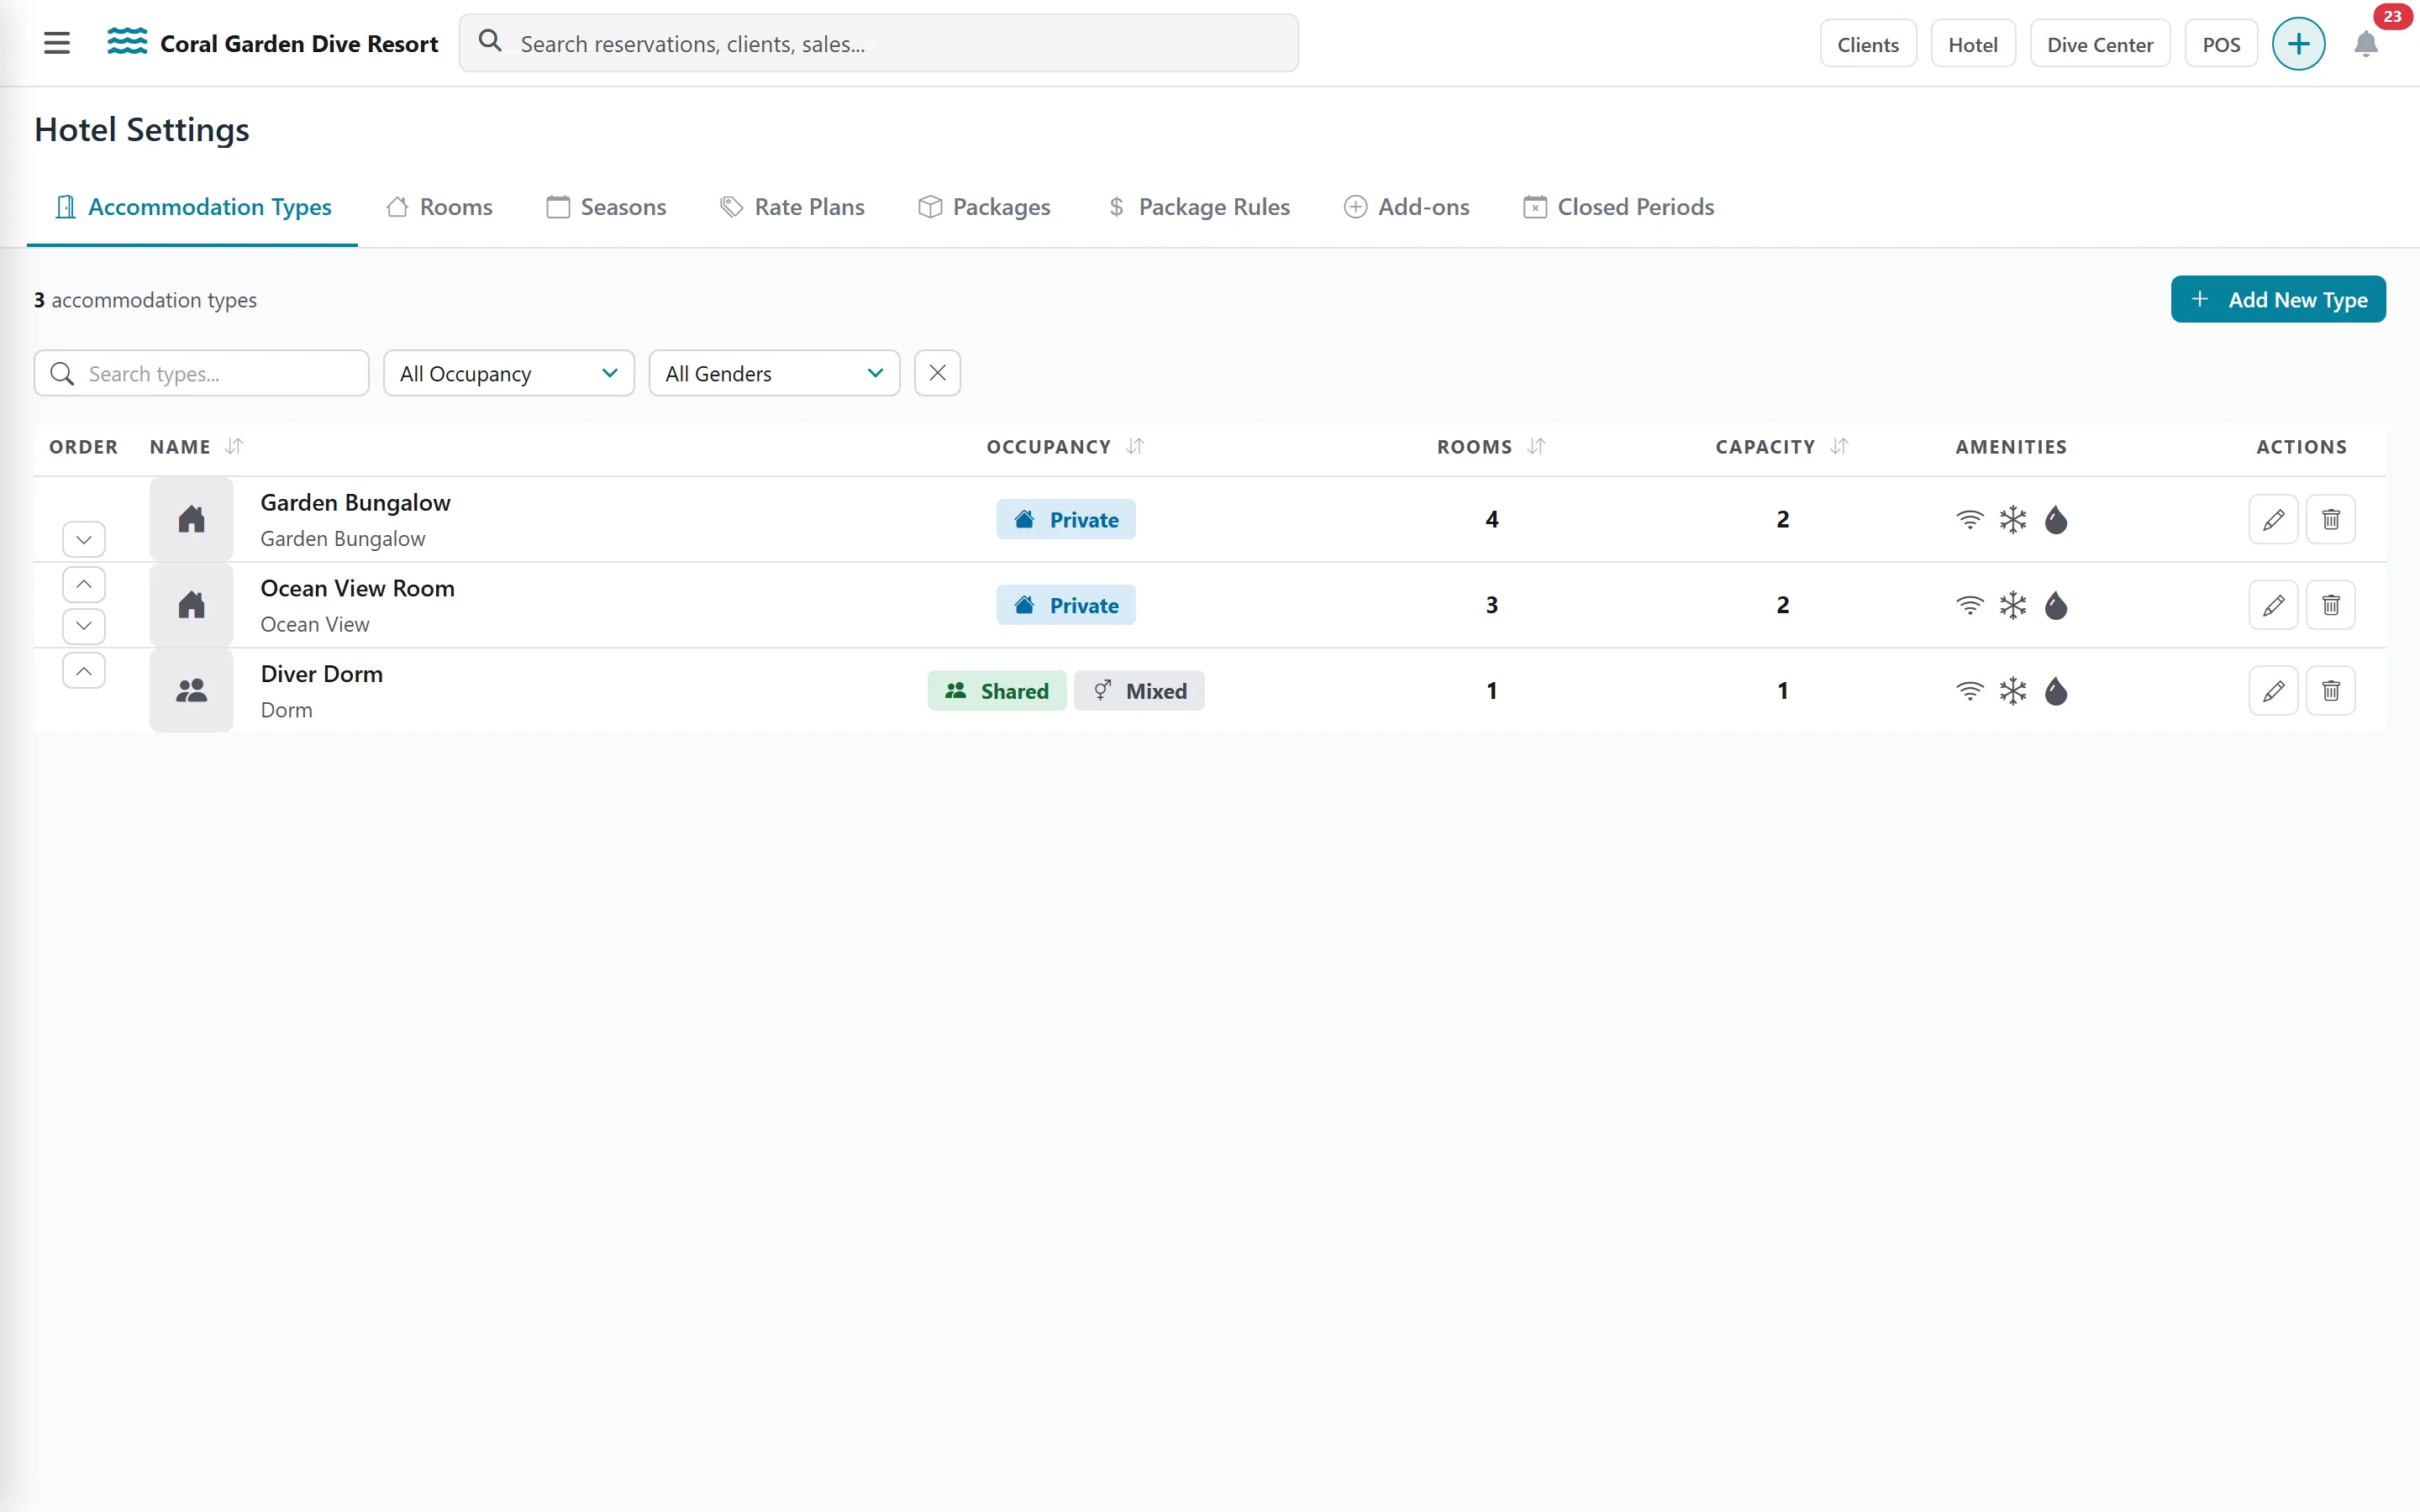Focus the Search types input field
Screen dimensions: 2420x1512
pos(201,373)
